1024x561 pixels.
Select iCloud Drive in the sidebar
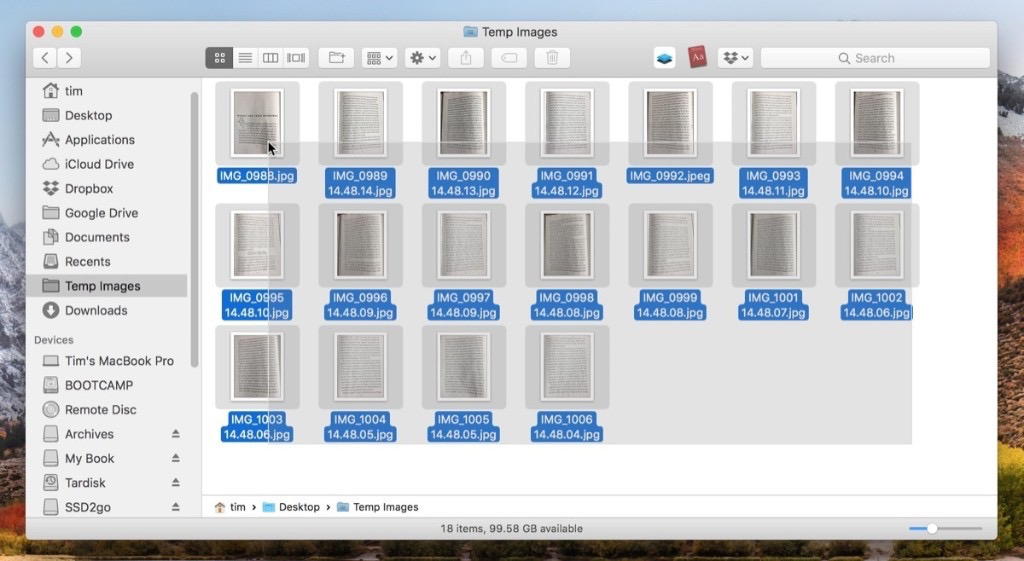[x=99, y=164]
